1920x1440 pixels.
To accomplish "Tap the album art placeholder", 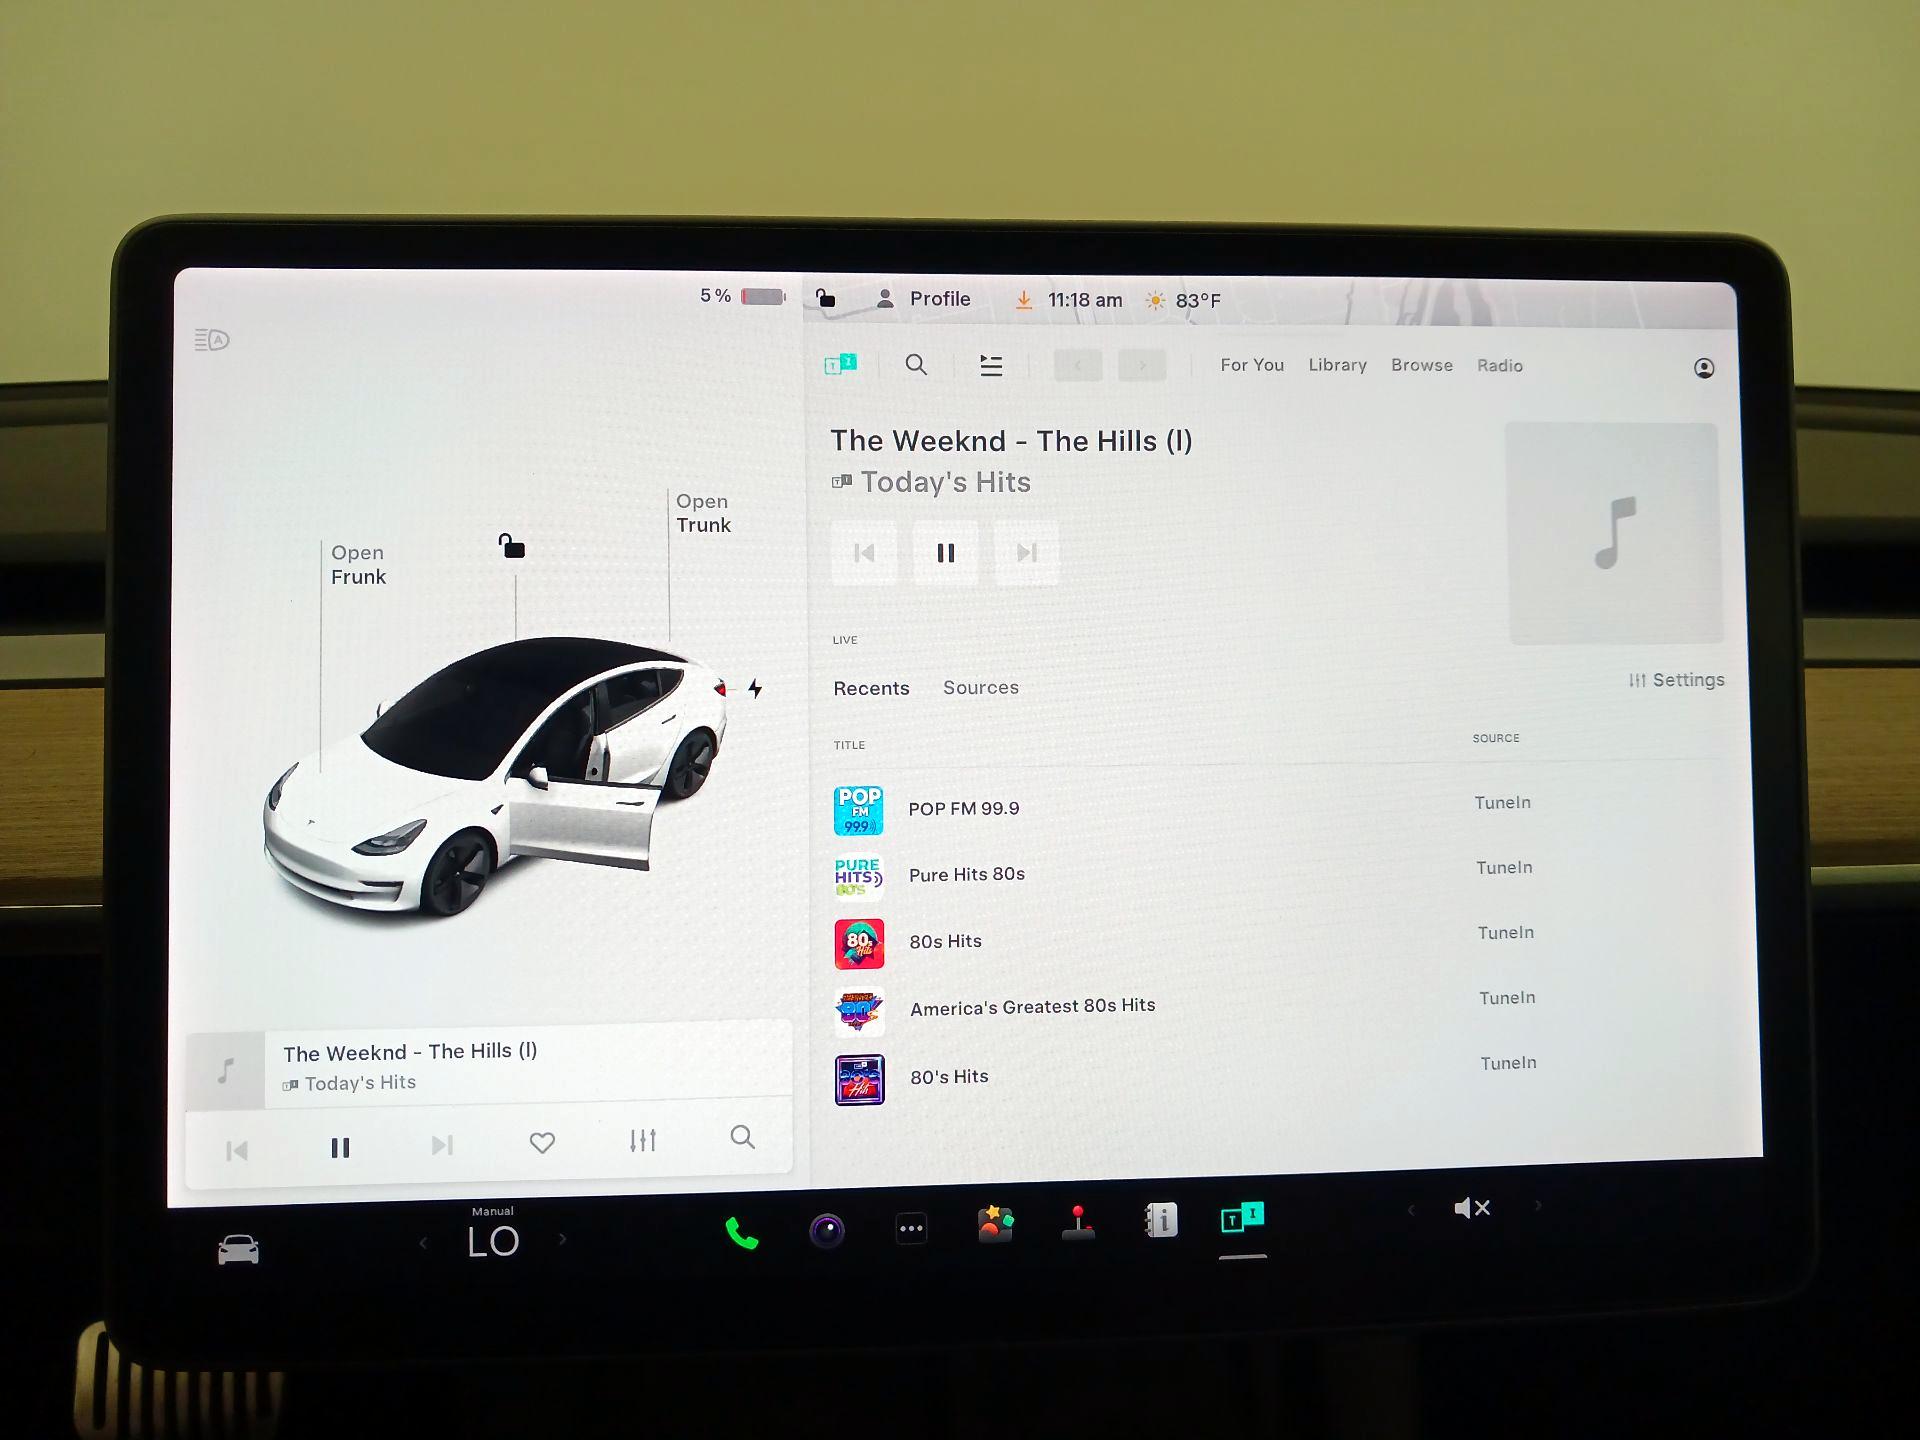I will point(1614,533).
